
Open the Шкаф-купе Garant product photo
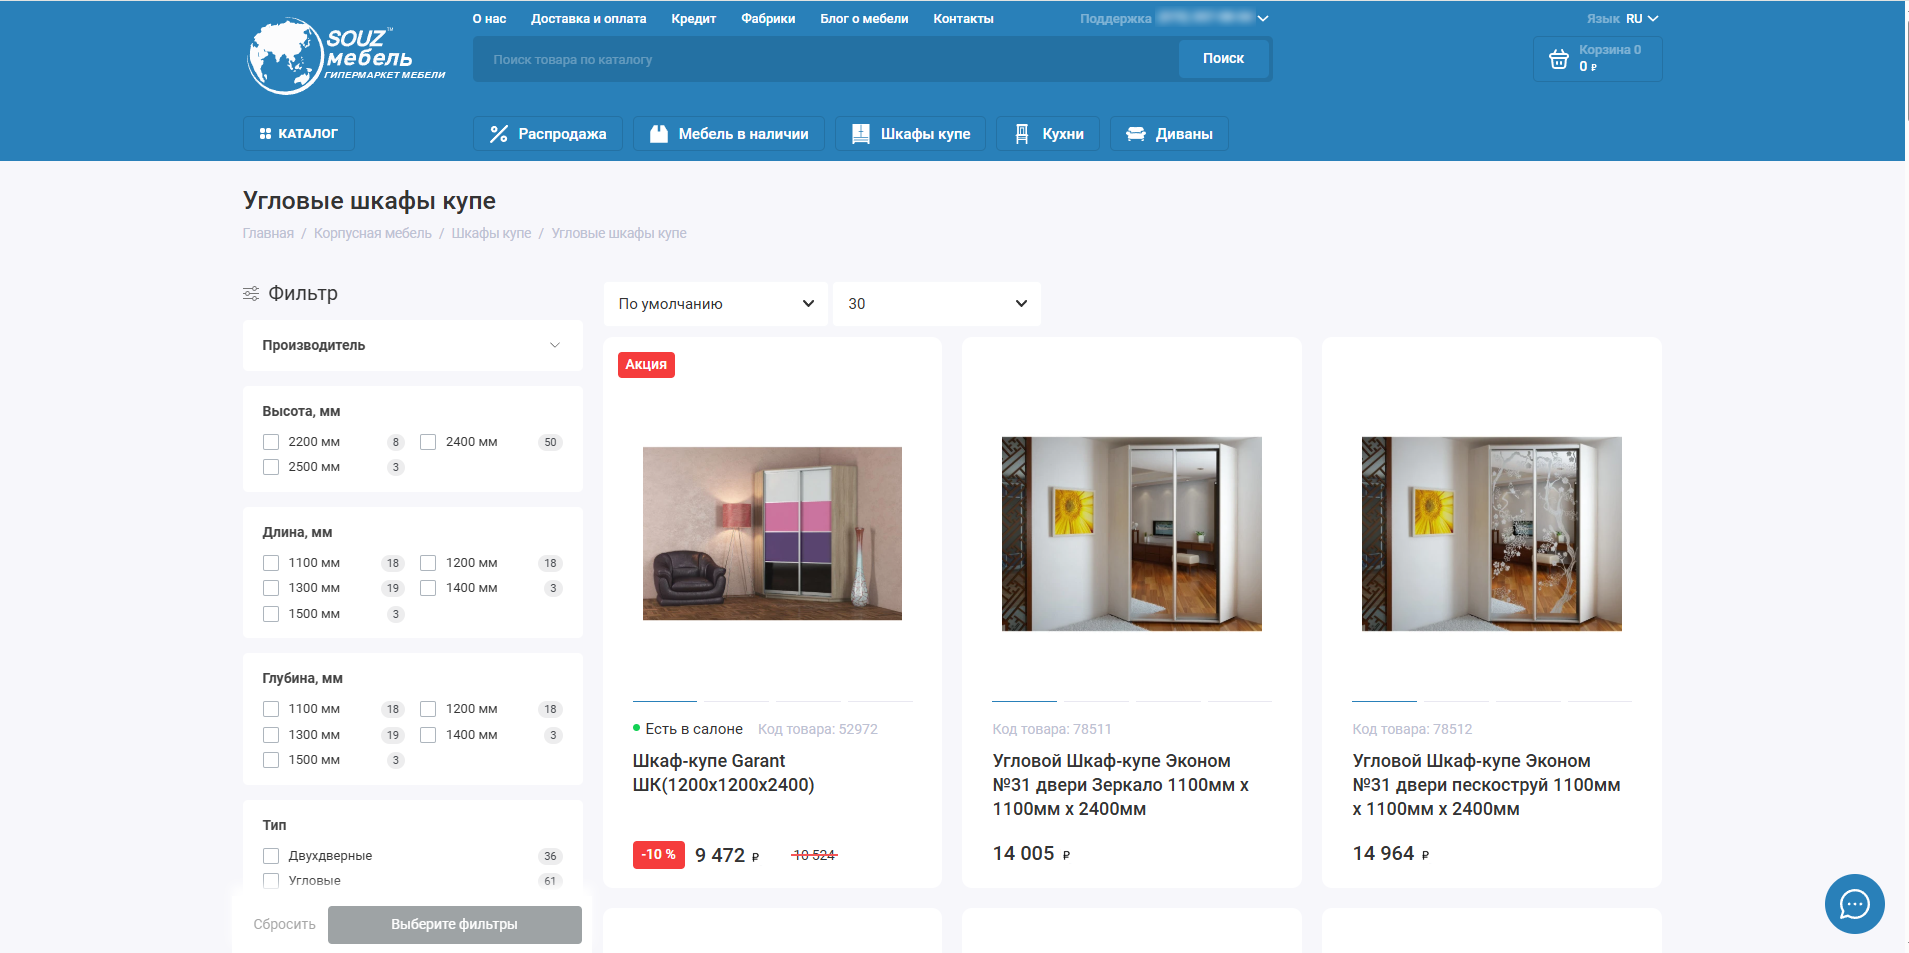click(x=772, y=533)
